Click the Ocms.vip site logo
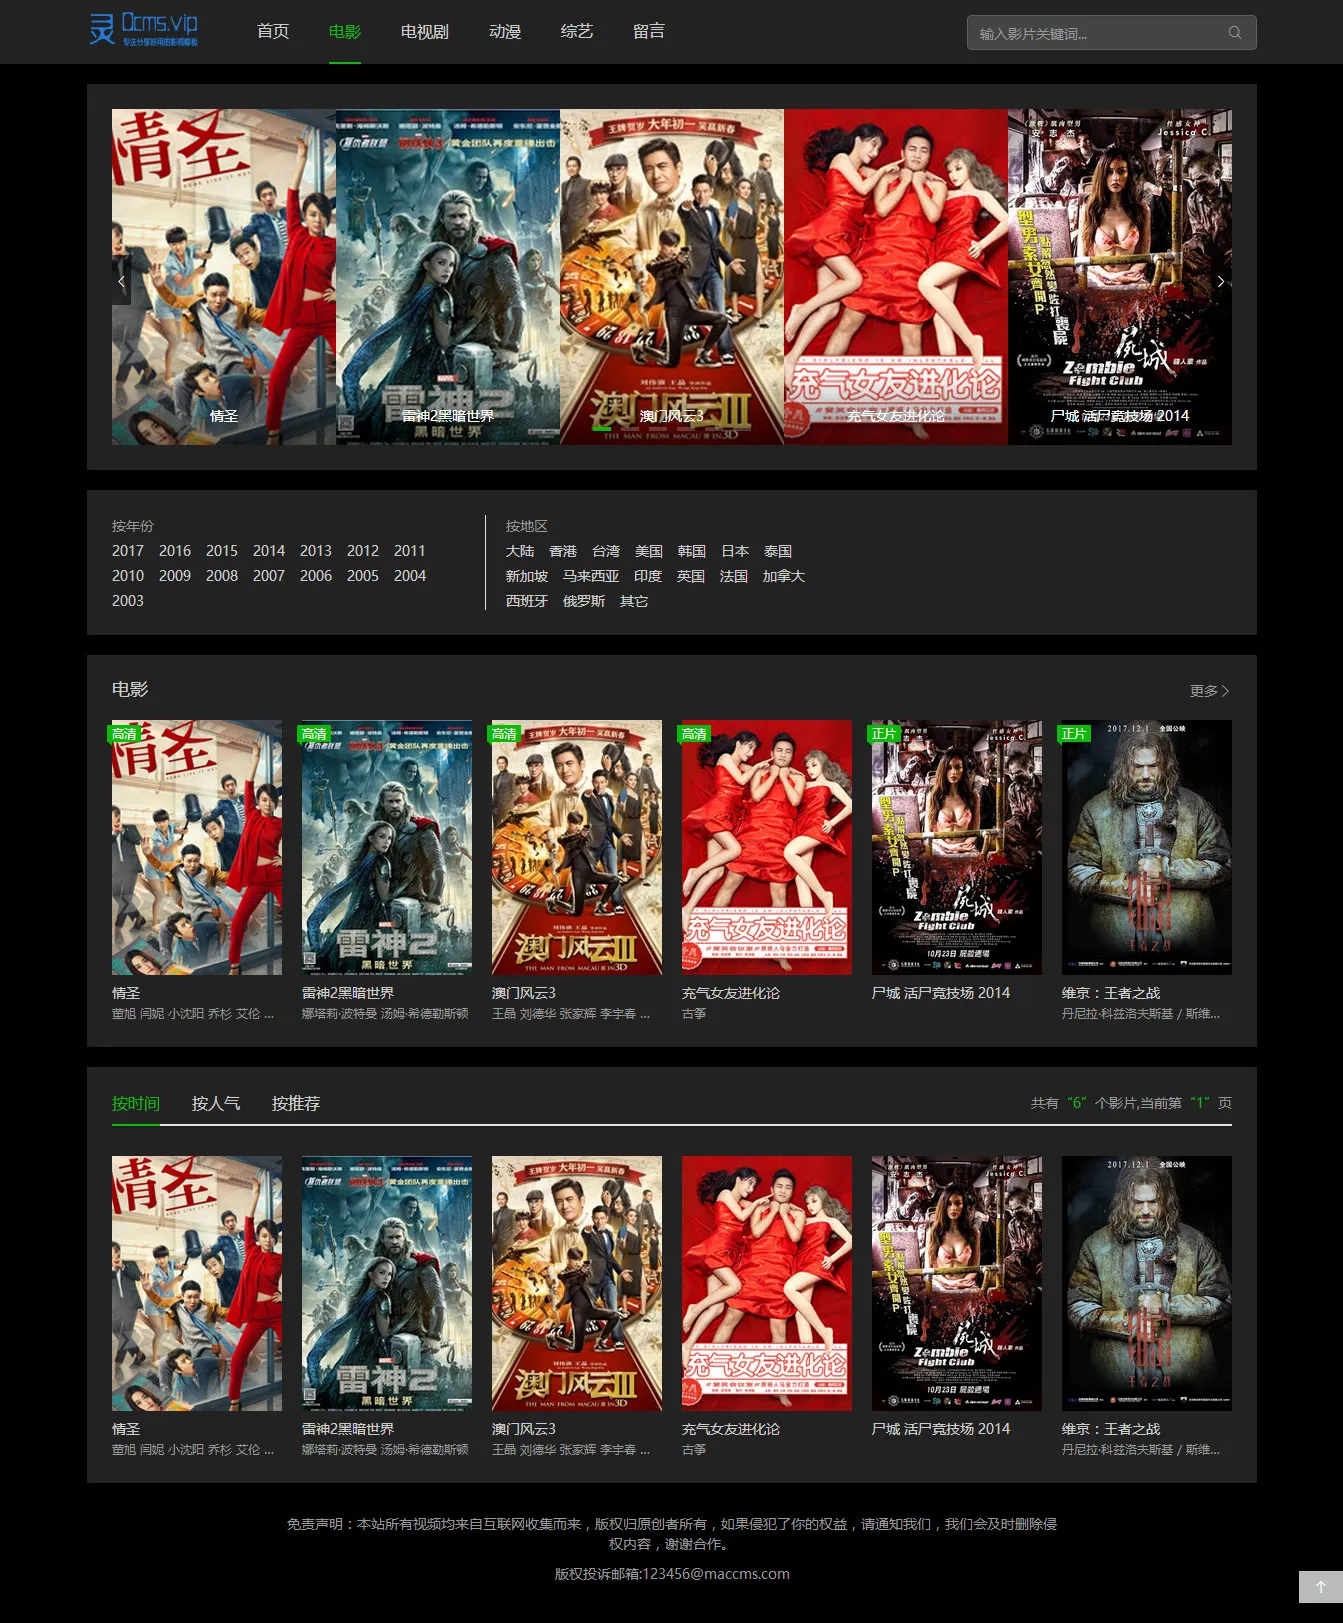Screen dimensions: 1343x1623 (144, 30)
